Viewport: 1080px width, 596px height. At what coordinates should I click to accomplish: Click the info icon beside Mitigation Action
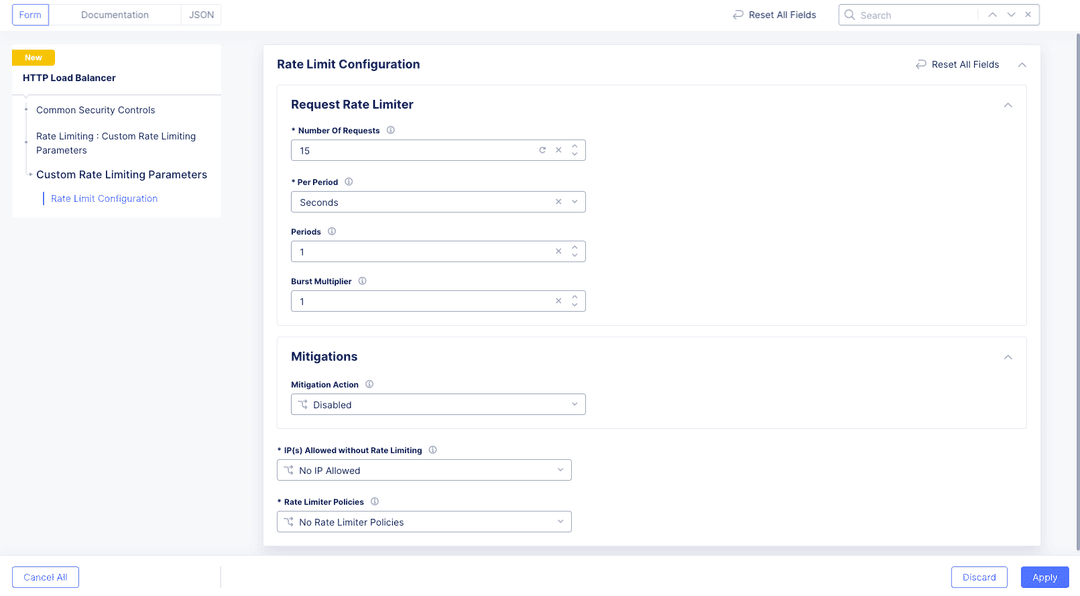coord(369,383)
